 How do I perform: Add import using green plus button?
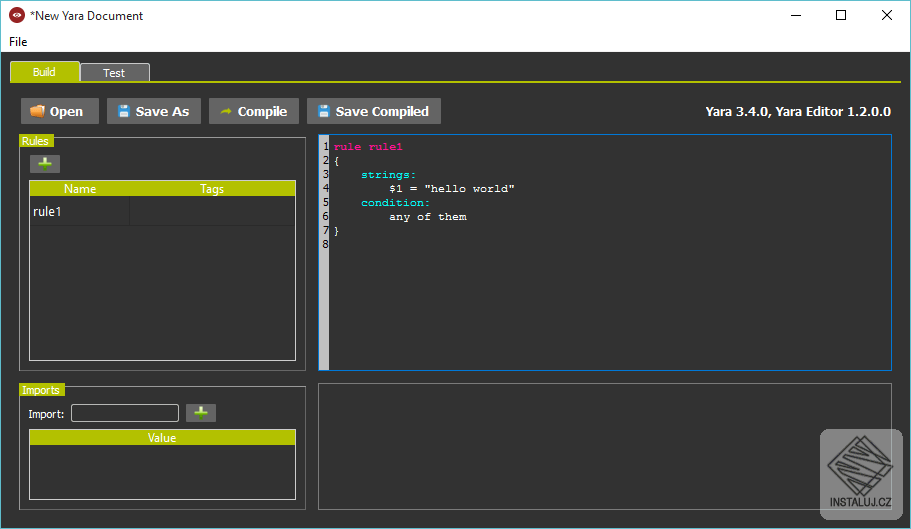201,413
